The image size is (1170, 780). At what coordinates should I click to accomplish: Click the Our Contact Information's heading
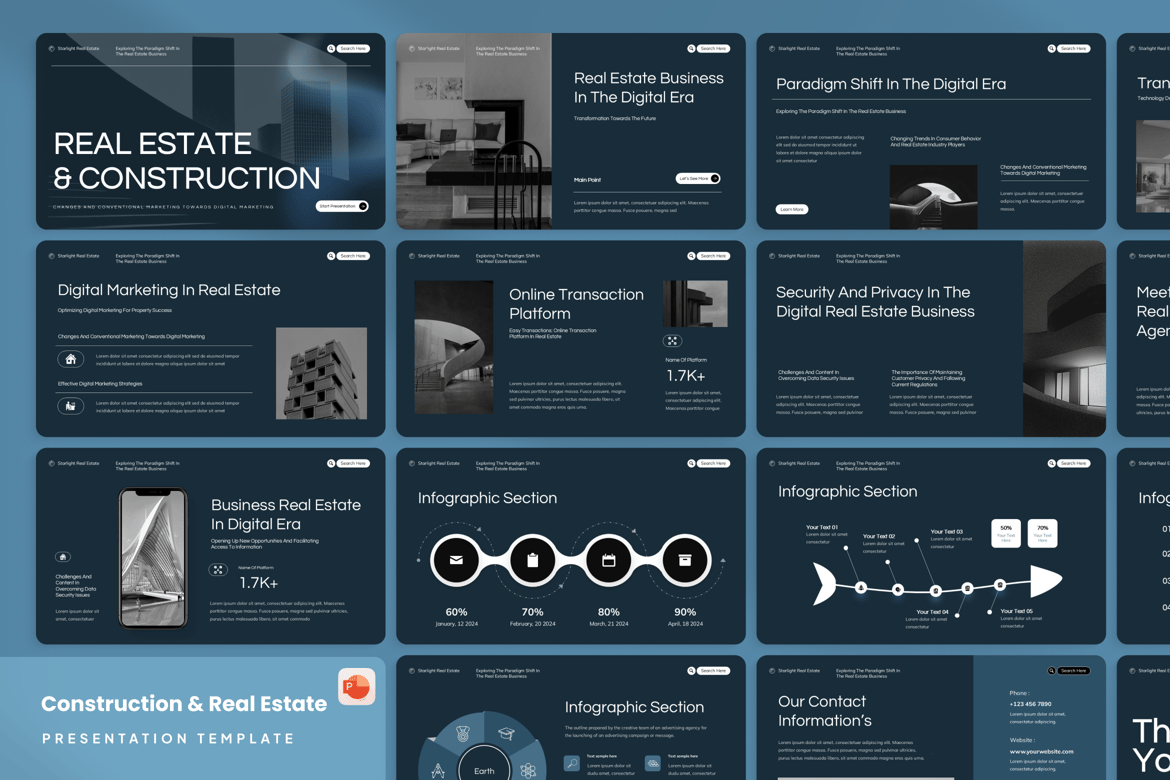pos(825,711)
